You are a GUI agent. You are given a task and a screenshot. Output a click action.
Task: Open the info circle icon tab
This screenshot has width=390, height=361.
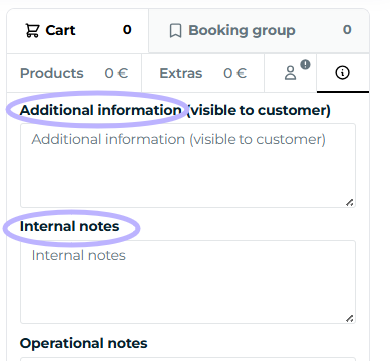(343, 73)
